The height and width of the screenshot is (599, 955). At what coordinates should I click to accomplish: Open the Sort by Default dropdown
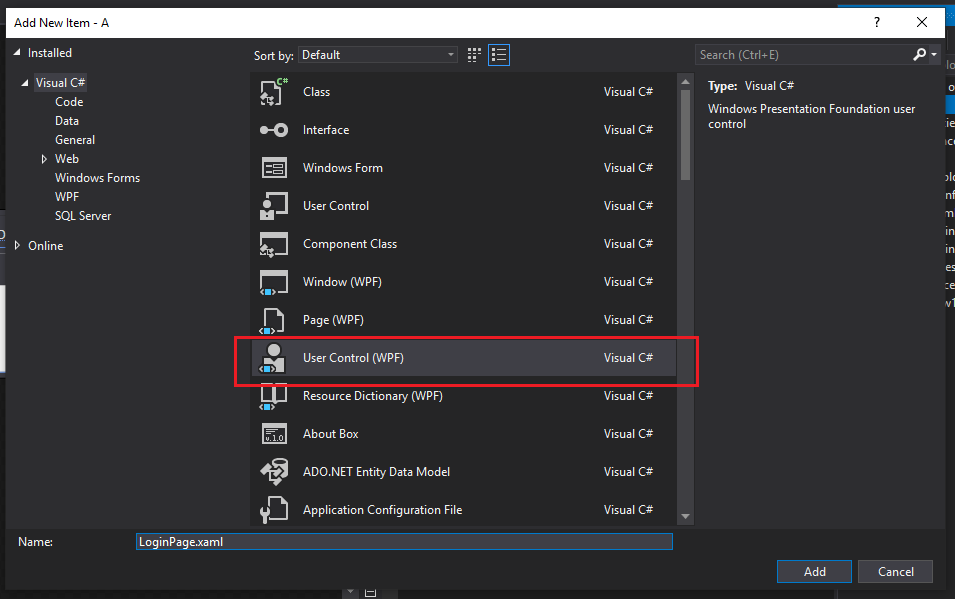378,55
